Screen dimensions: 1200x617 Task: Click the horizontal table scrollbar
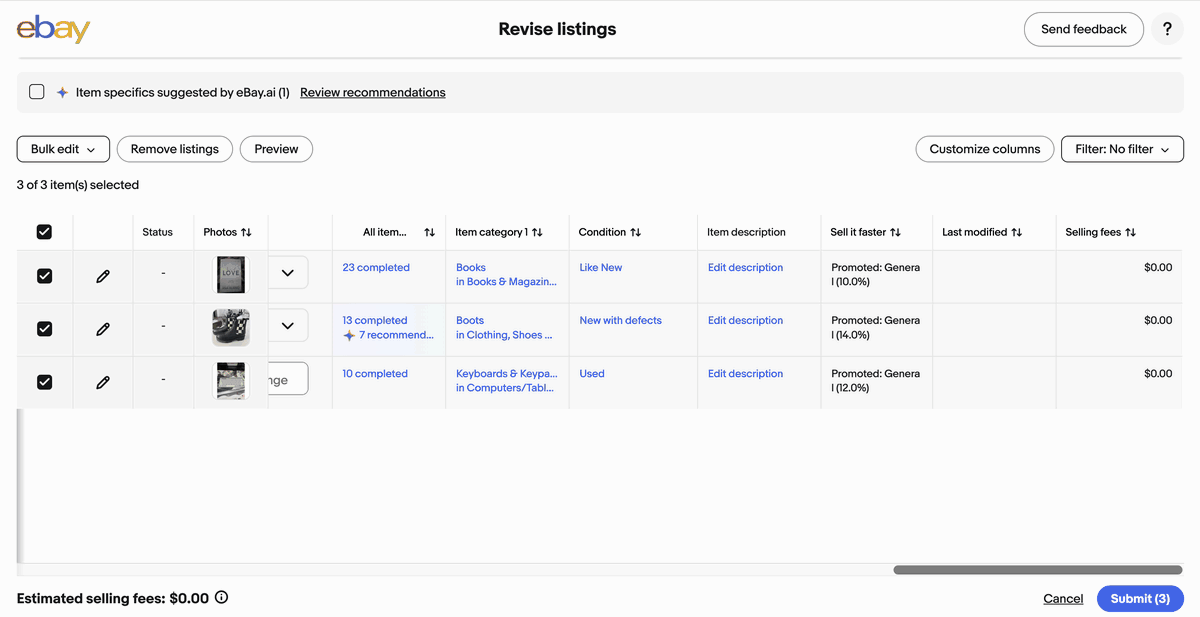(1038, 570)
